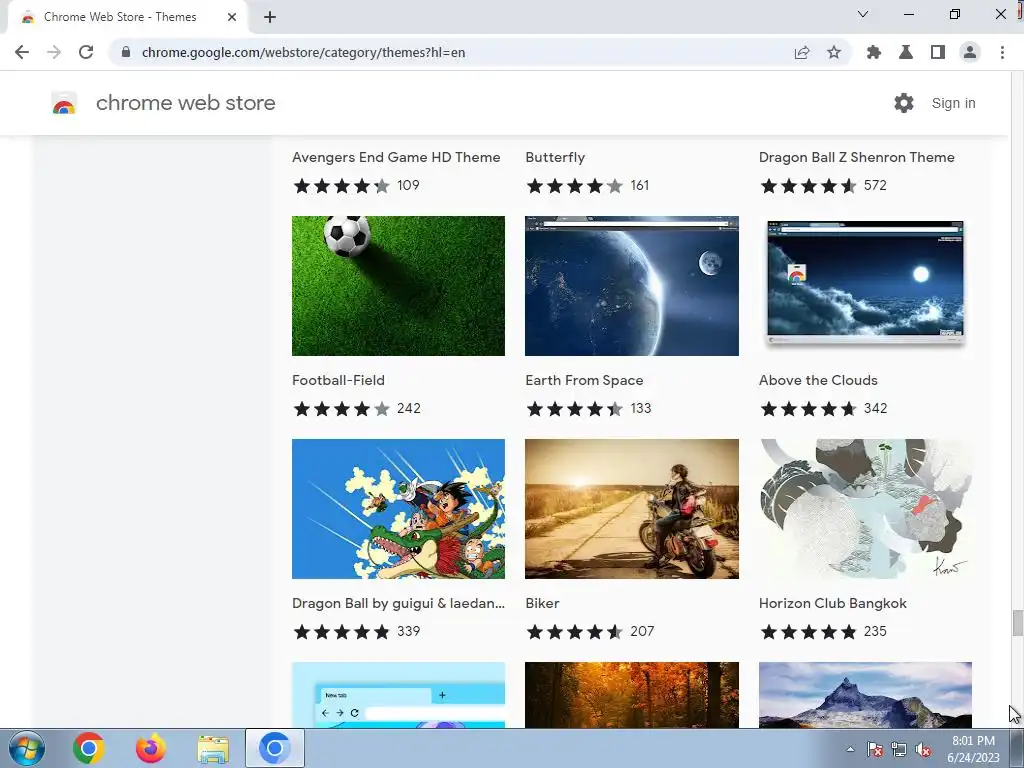Open a new tab with plus button
This screenshot has height=768, width=1024.
[x=270, y=17]
